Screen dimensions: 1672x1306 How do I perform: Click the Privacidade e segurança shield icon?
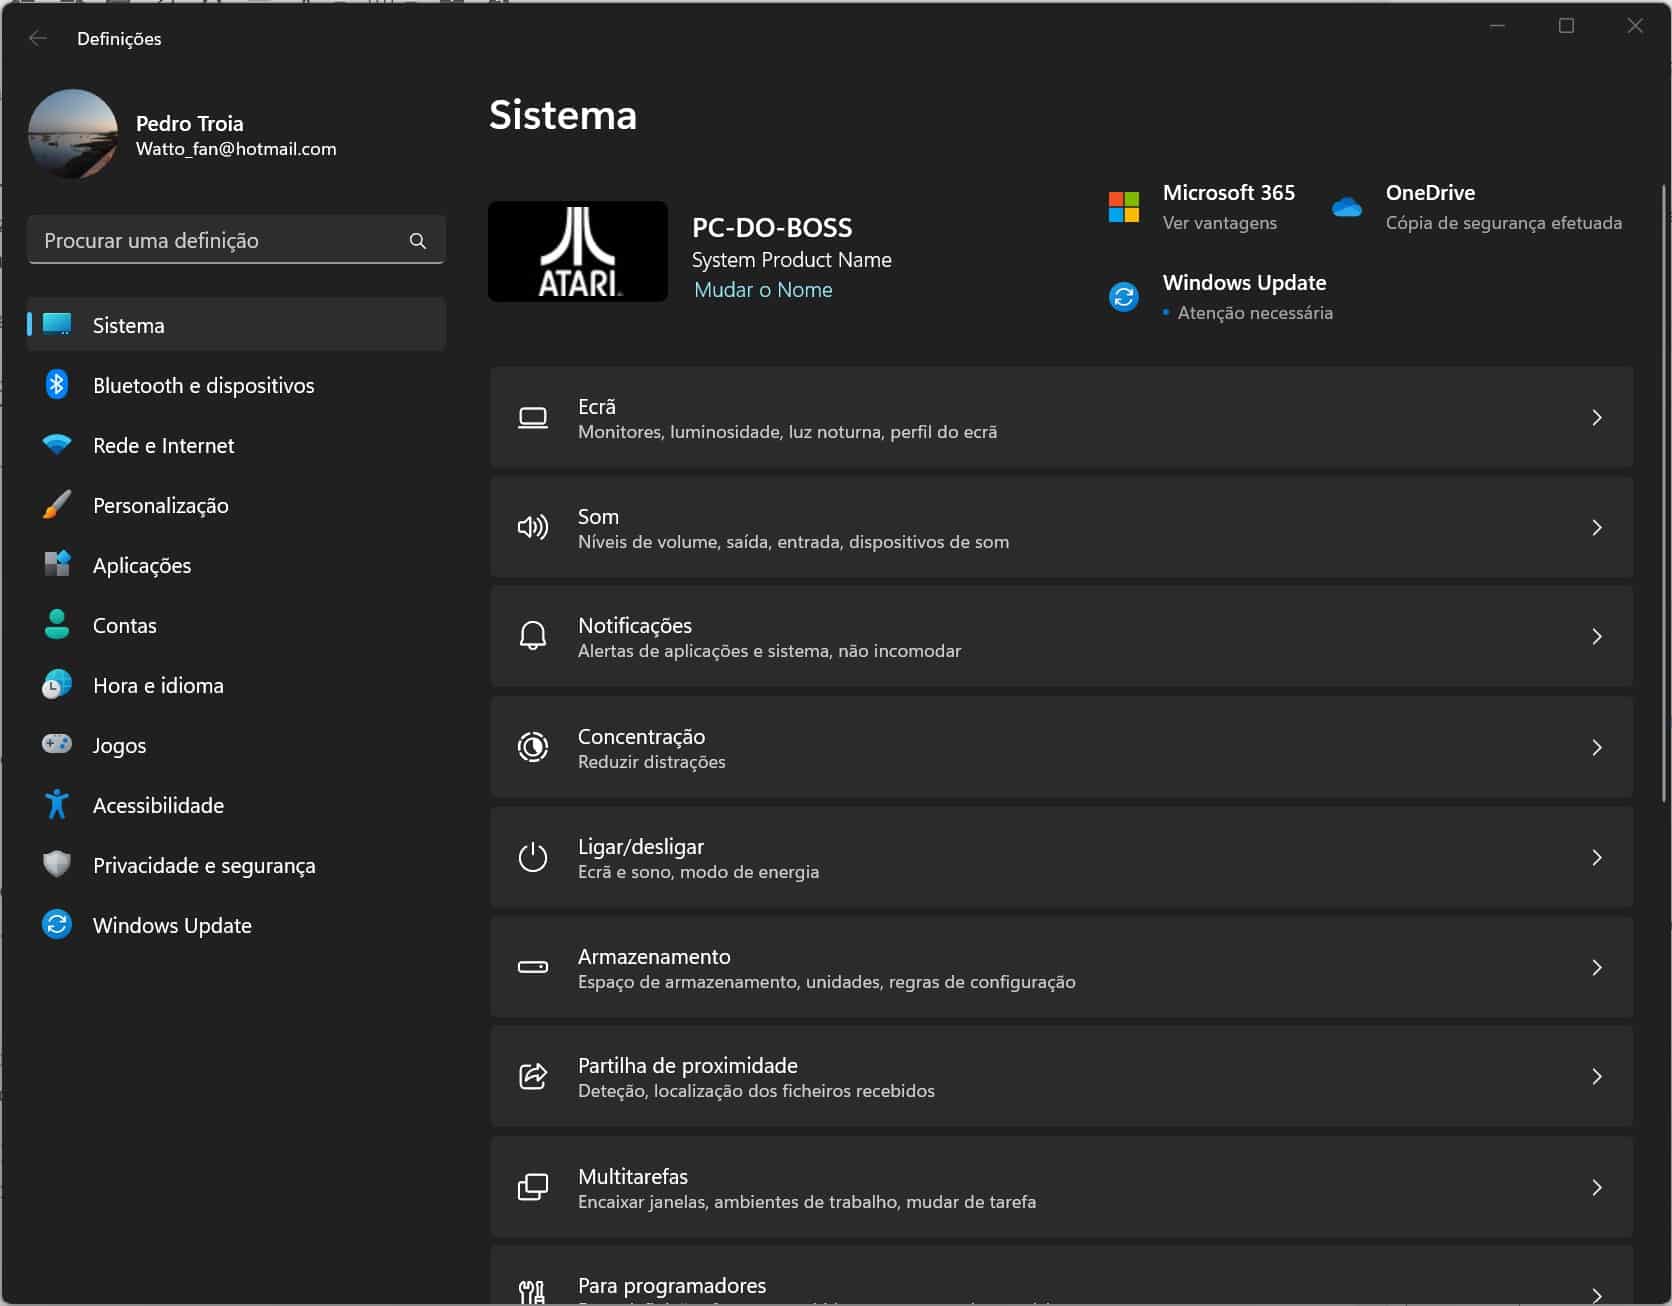57,864
